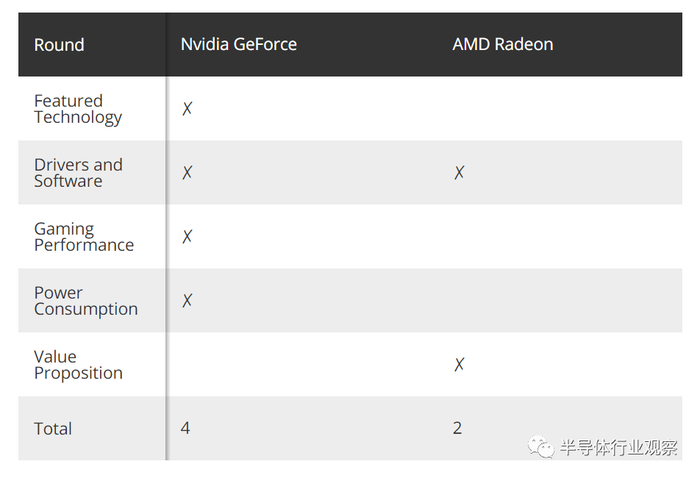The width and height of the screenshot is (700, 478).
Task: Click AMD's X in the Drivers and Software row
Action: [459, 172]
